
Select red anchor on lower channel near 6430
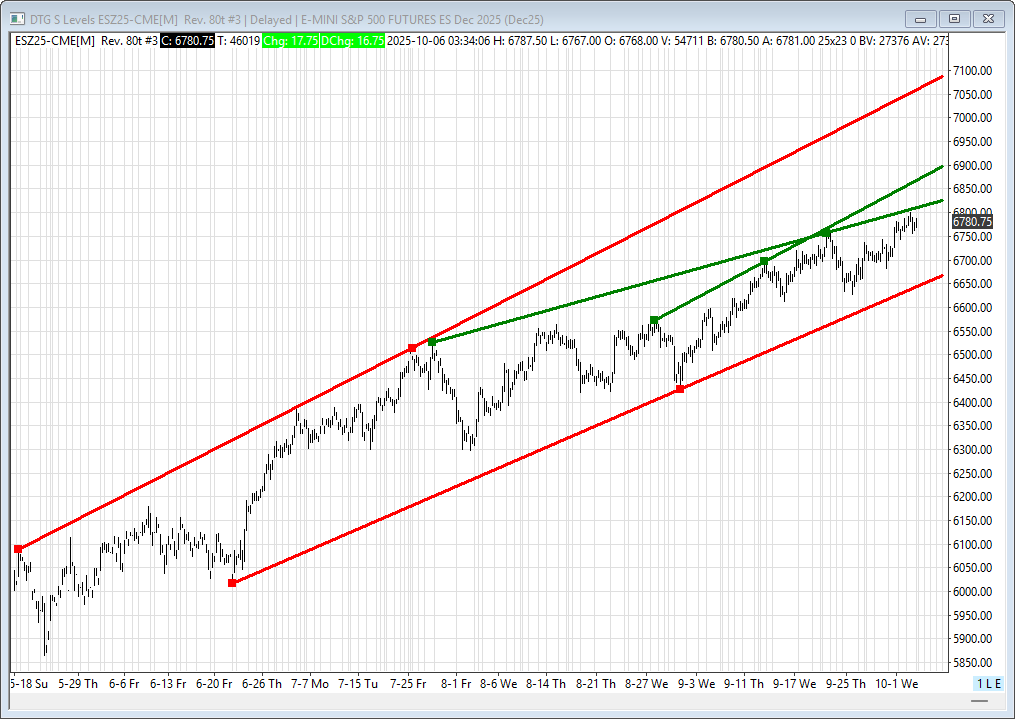[680, 389]
